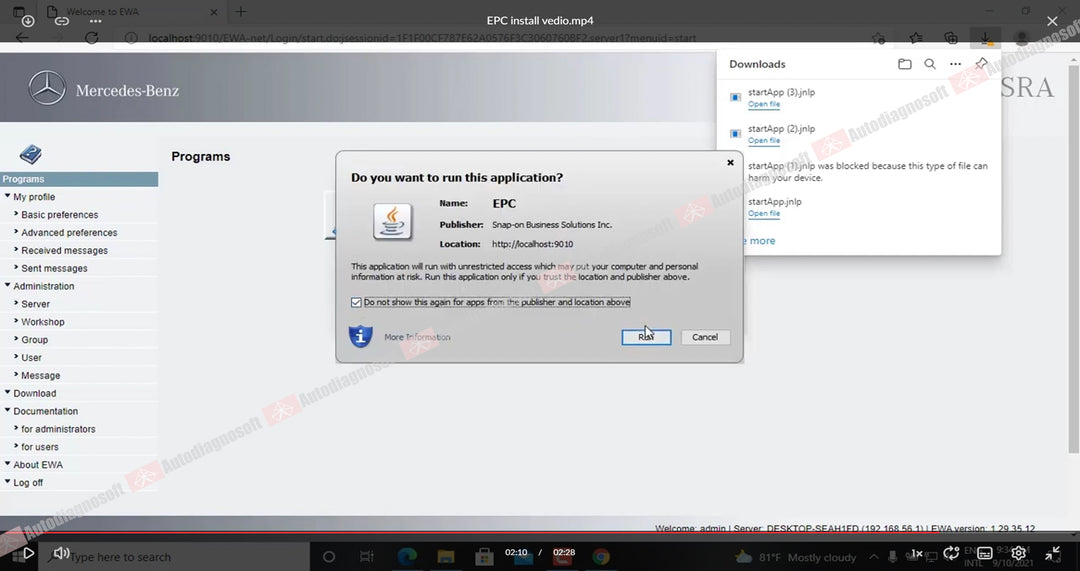The width and height of the screenshot is (1080, 571).
Task: Open Server administration page
Action: pyautogui.click(x=35, y=304)
